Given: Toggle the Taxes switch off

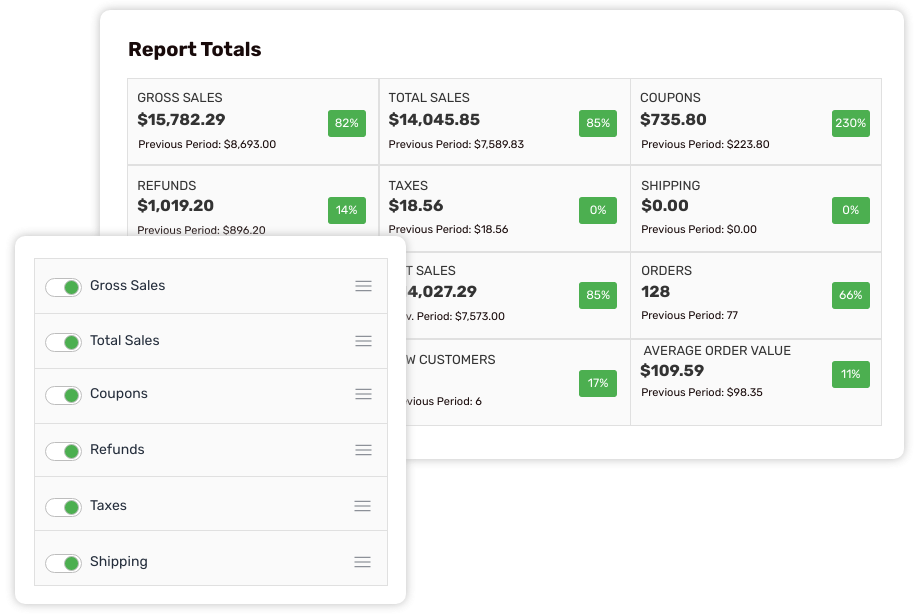Looking at the screenshot, I should coord(64,506).
